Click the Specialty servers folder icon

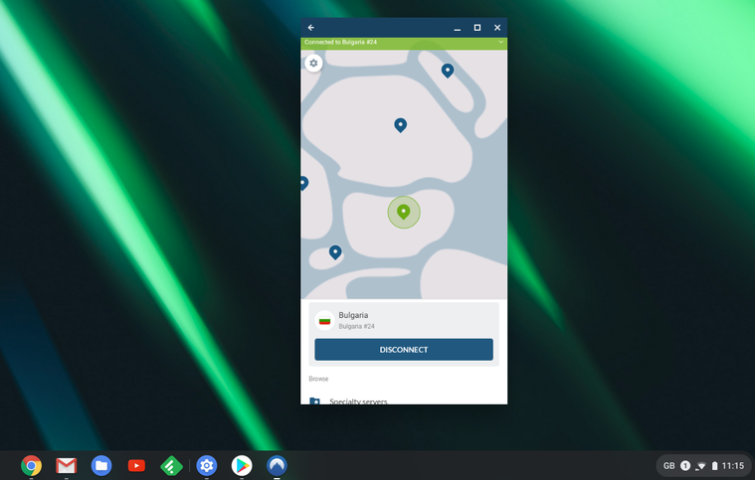click(x=314, y=401)
